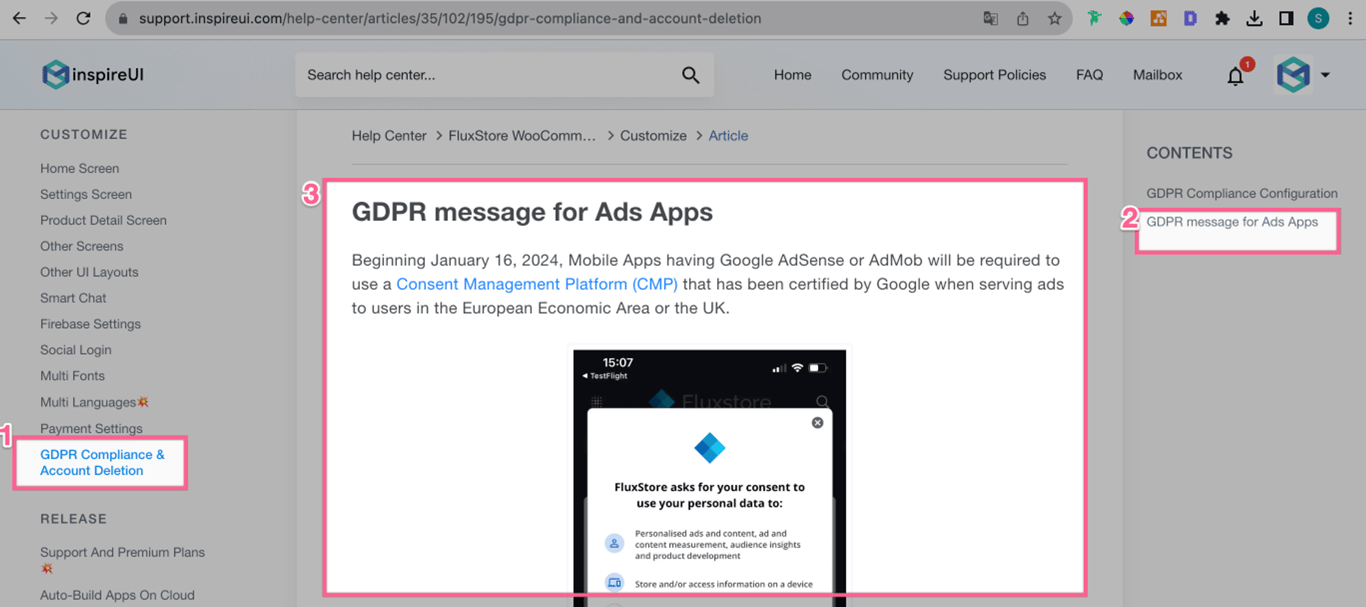Image resolution: width=1366 pixels, height=607 pixels.
Task: Open Settings Screen in the sidebar
Action: point(86,194)
